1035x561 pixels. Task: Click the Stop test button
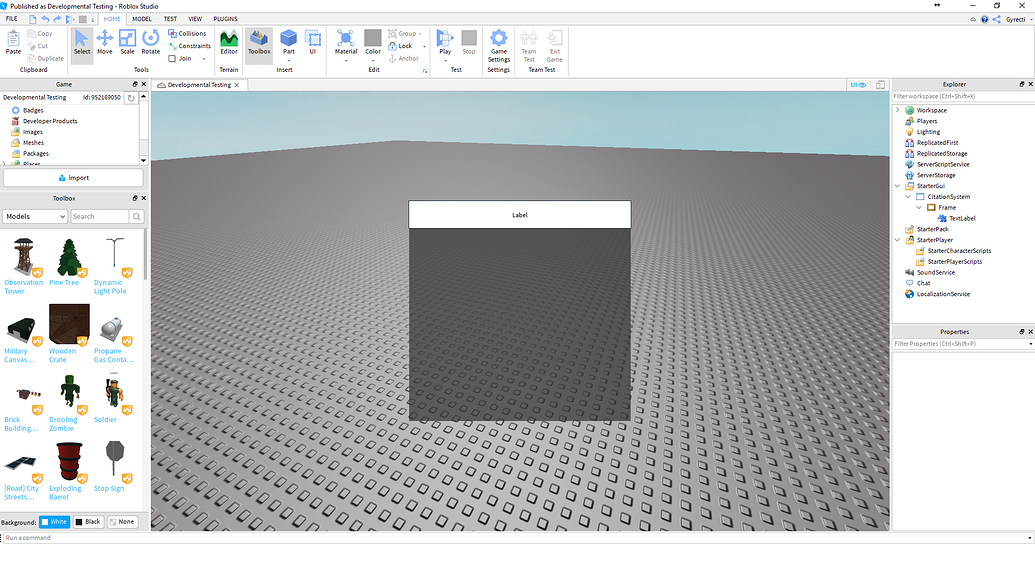coord(469,42)
